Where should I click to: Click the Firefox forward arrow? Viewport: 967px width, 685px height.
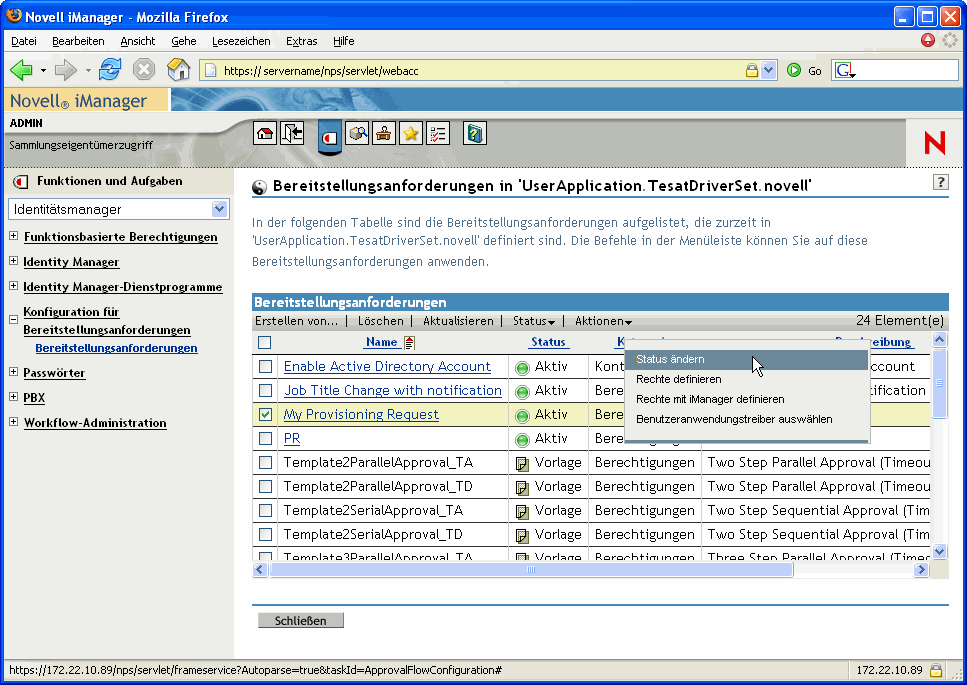(x=65, y=70)
